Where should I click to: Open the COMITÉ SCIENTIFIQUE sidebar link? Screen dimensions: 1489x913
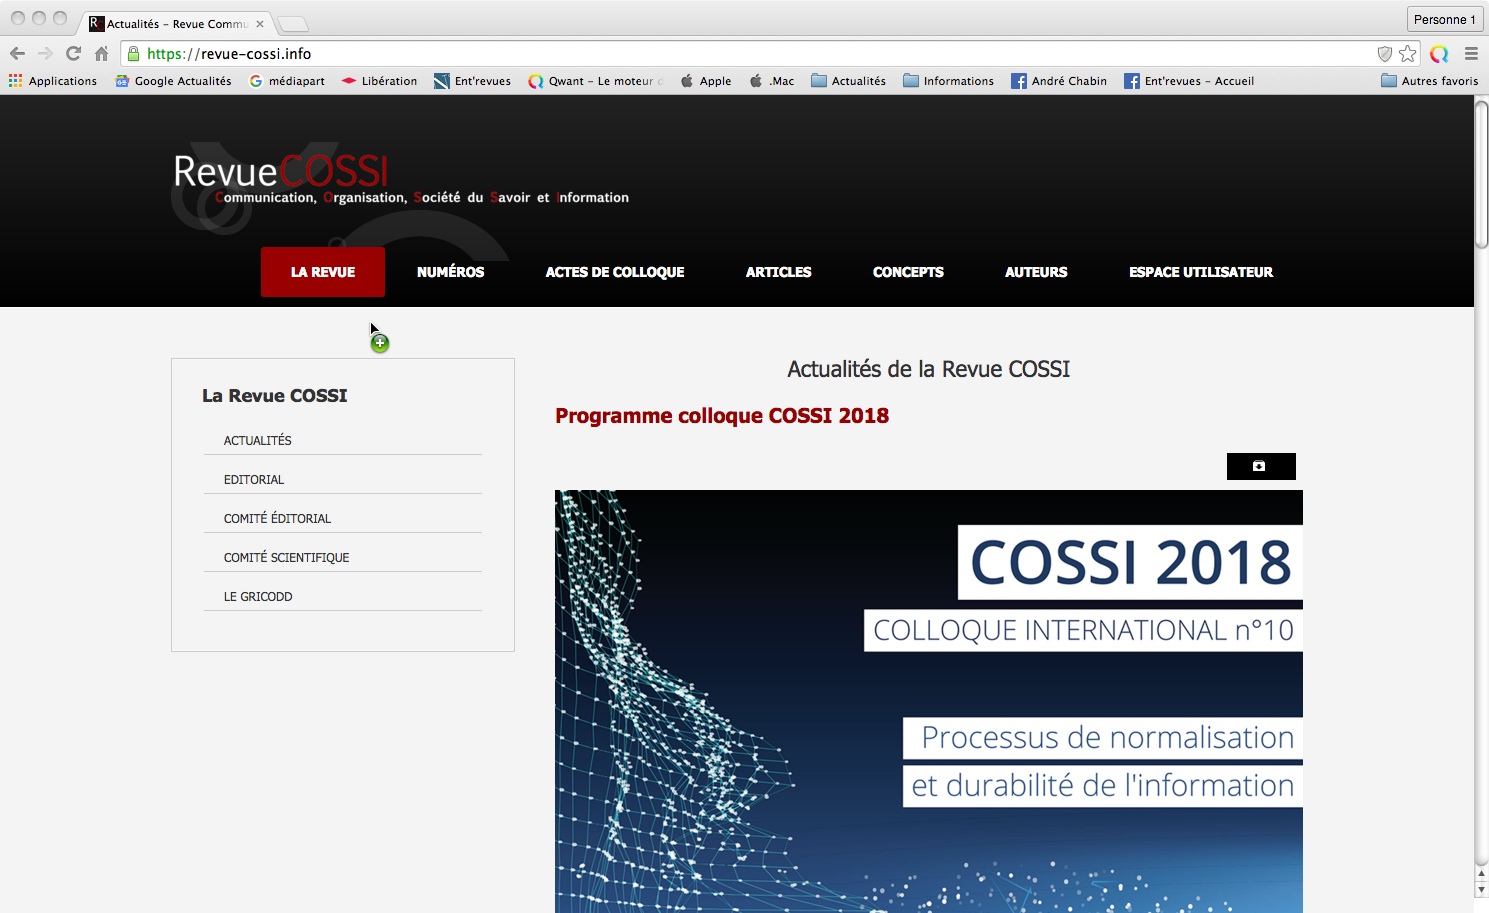tap(286, 557)
